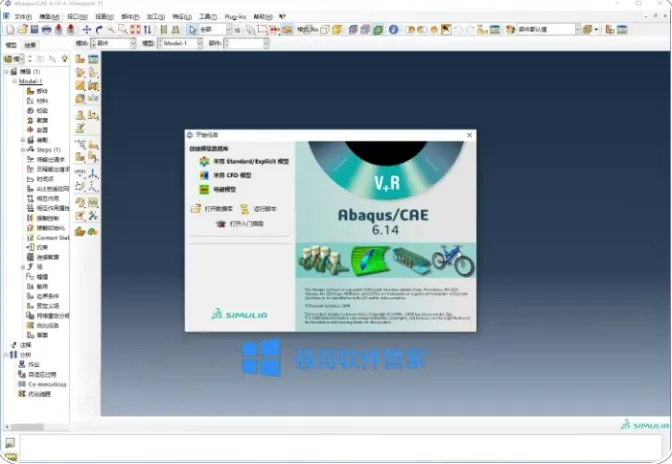
Task: Activate the Rotate View tool
Action: pyautogui.click(x=99, y=30)
